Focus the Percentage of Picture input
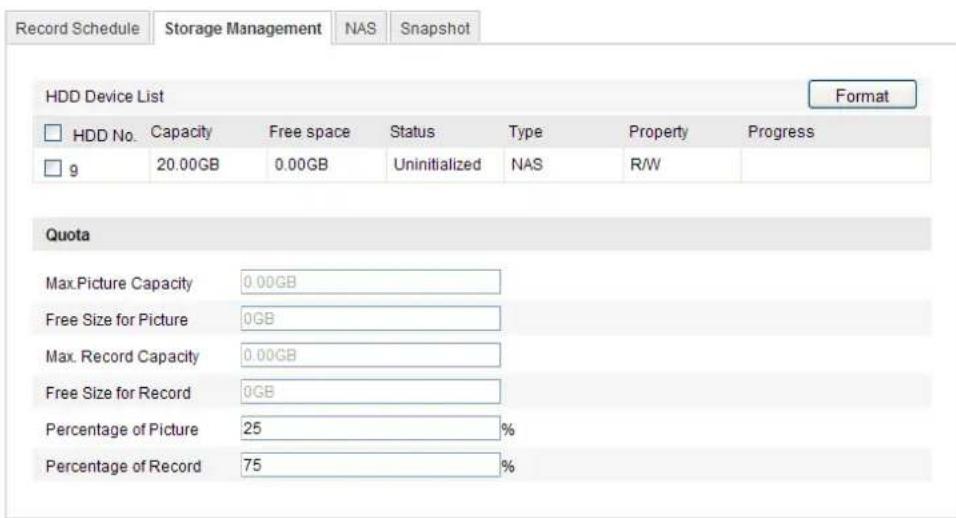 pyautogui.click(x=371, y=428)
